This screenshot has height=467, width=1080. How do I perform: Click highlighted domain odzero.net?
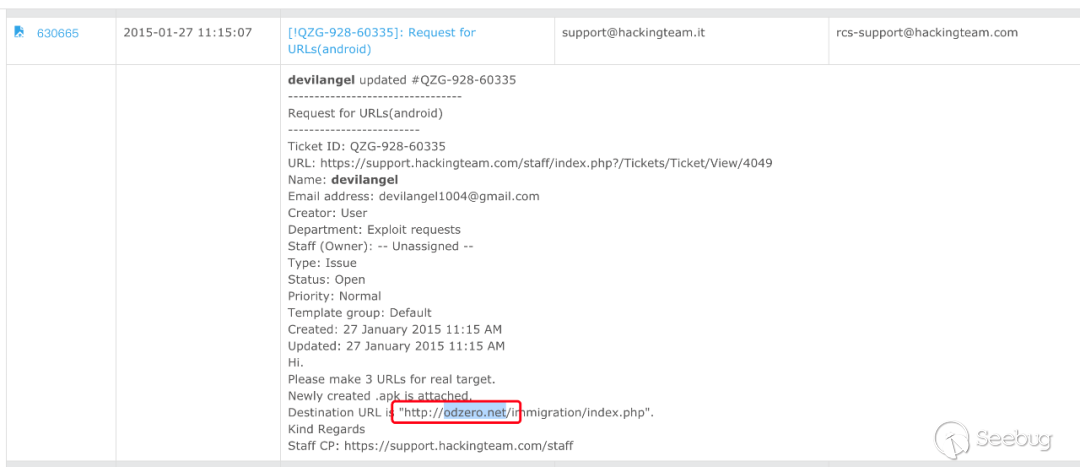[x=475, y=413]
